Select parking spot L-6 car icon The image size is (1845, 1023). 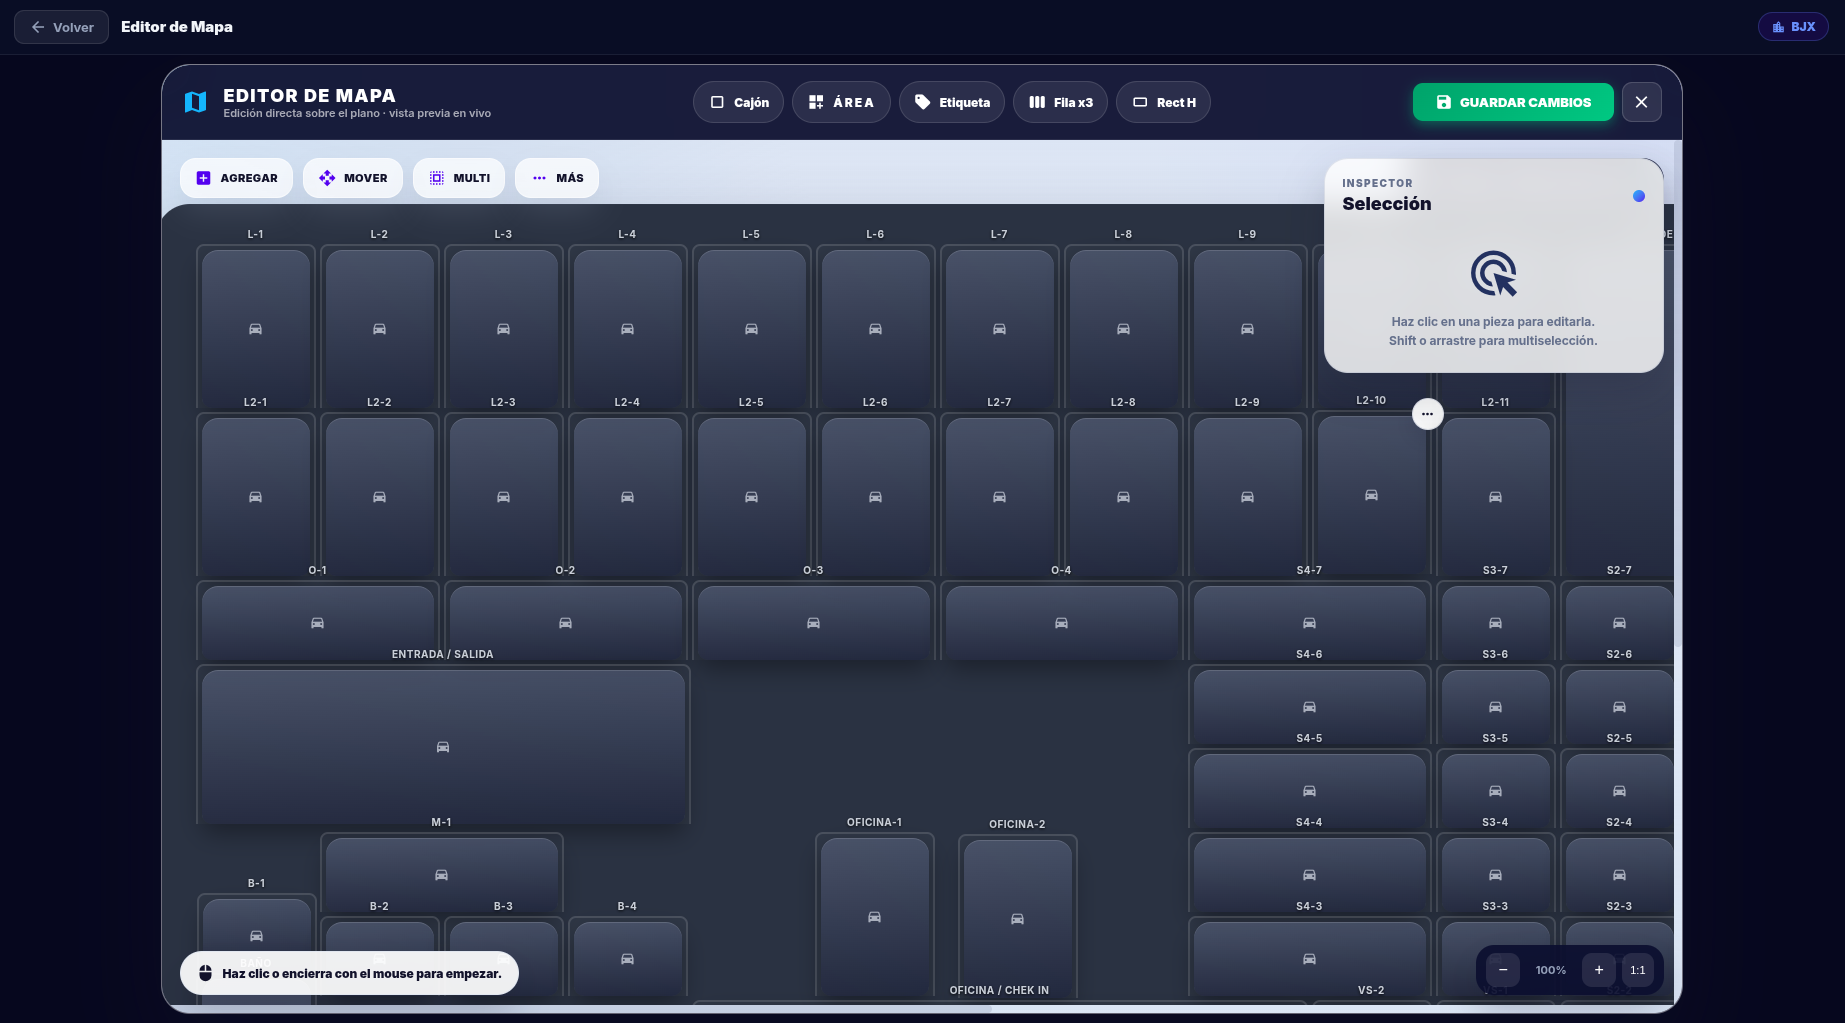pyautogui.click(x=875, y=329)
